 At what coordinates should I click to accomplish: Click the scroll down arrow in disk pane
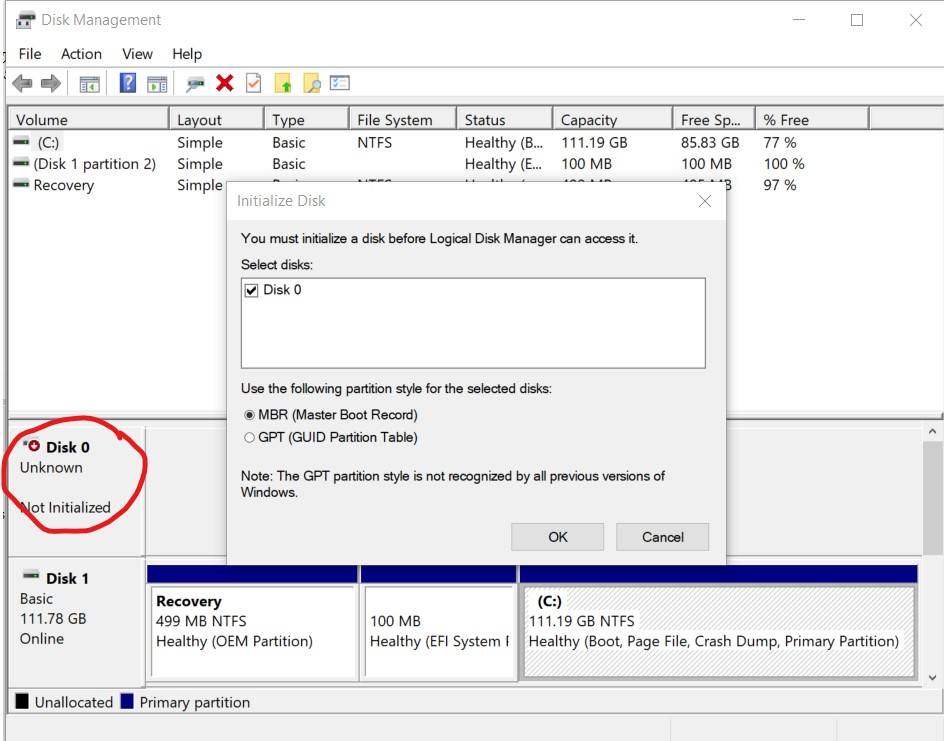932,677
